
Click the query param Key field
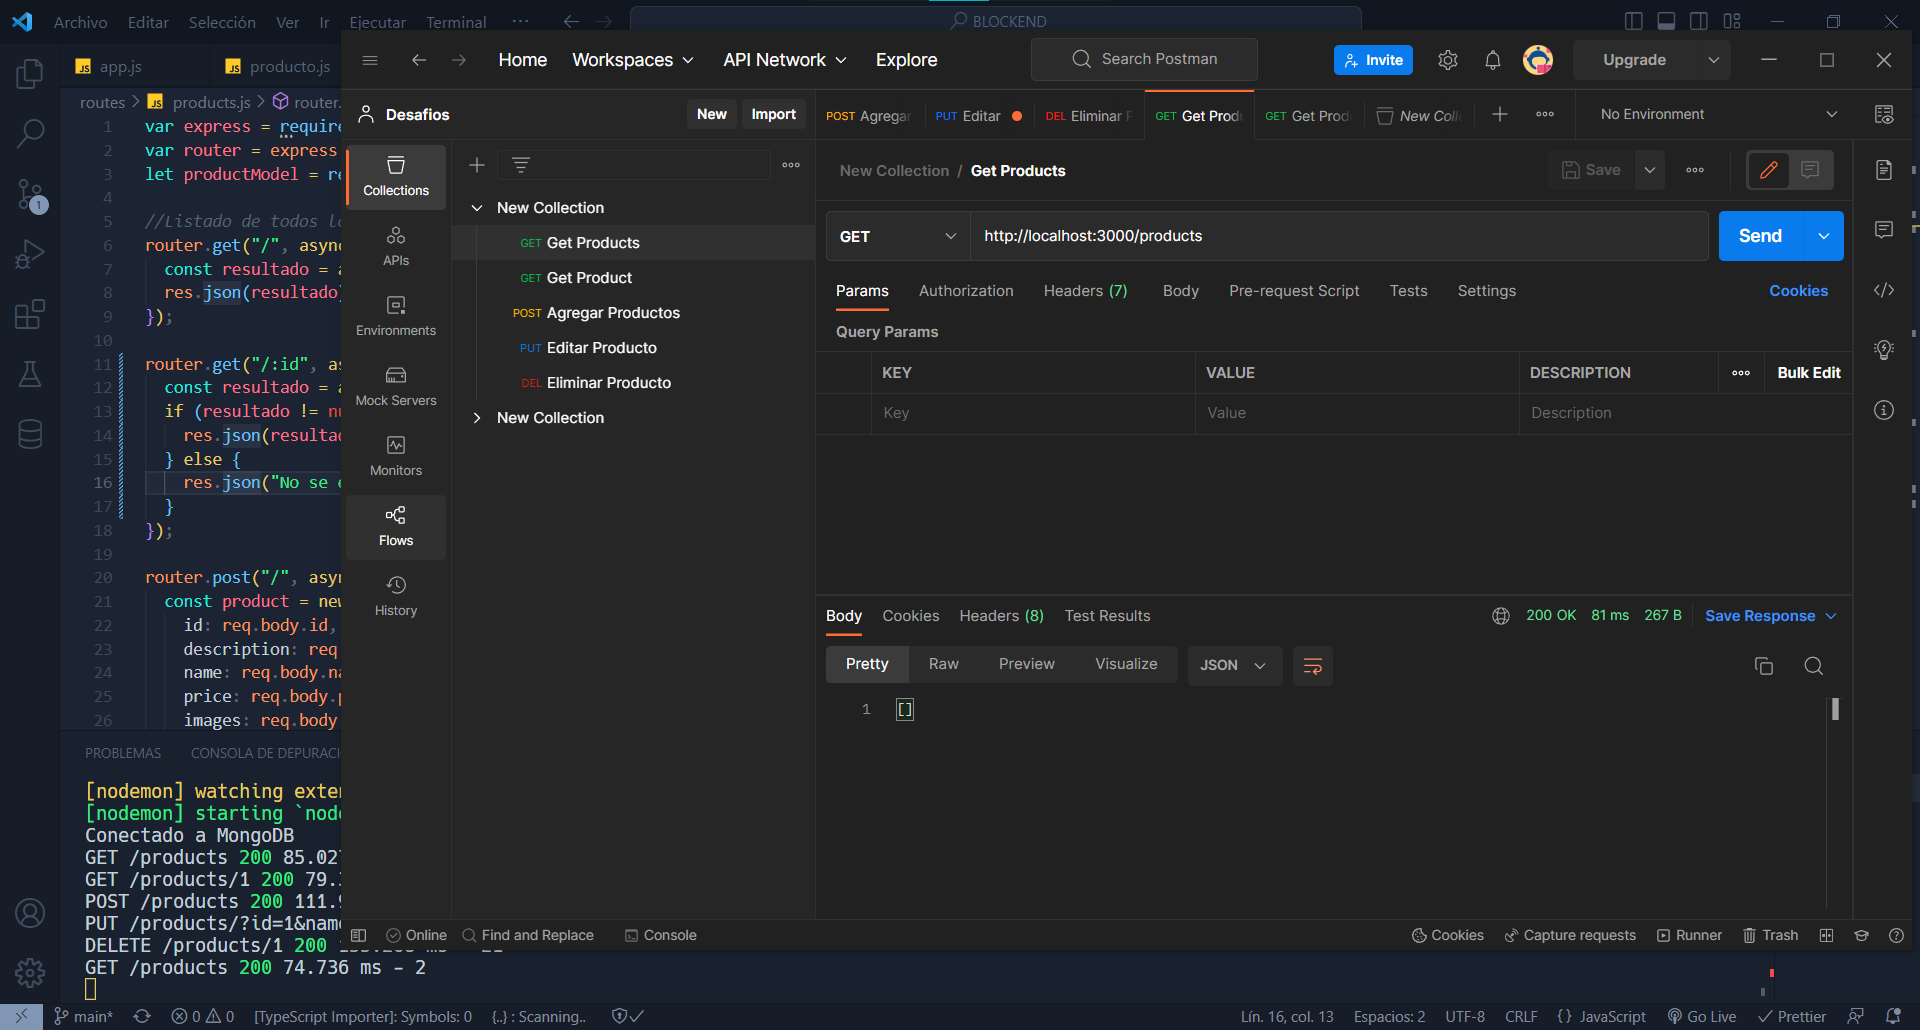[1033, 414]
